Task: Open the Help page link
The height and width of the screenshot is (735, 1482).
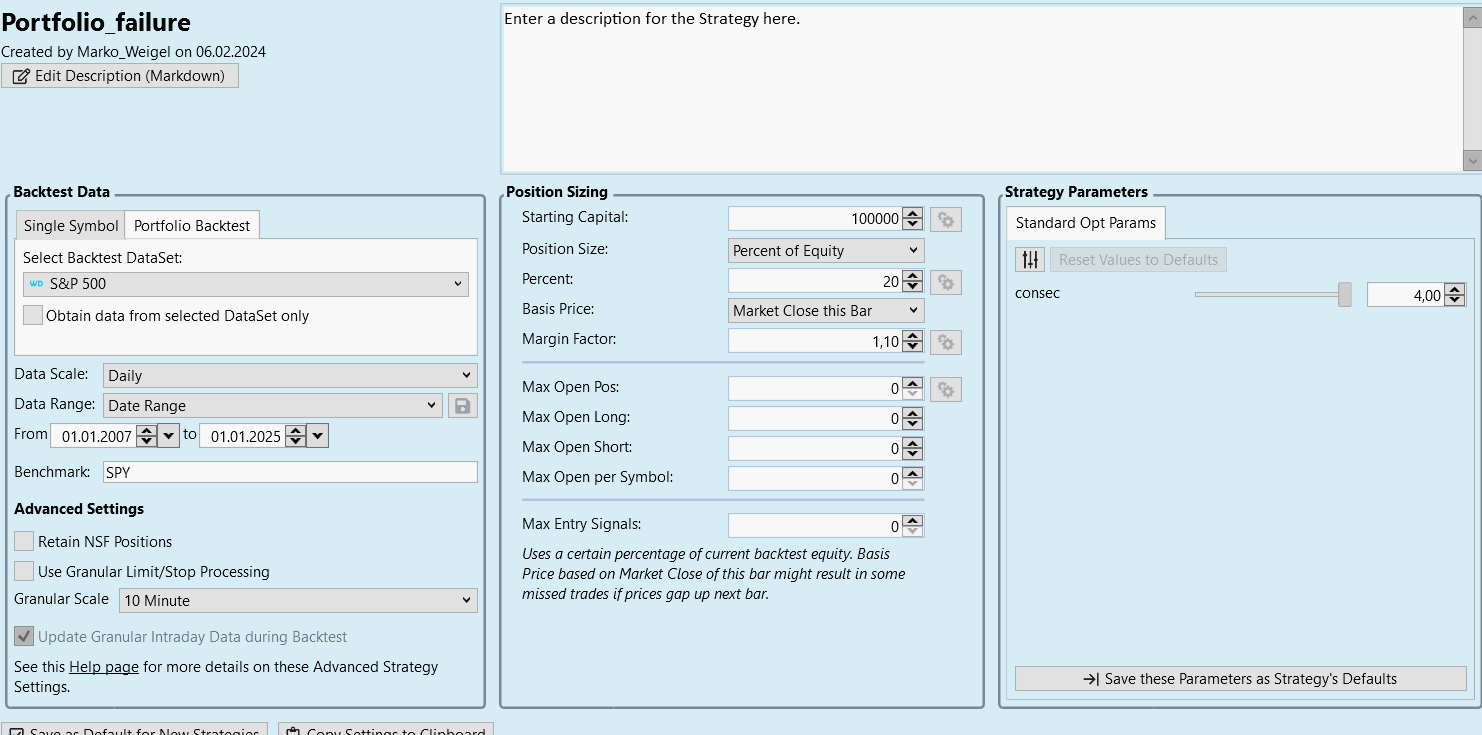Action: click(x=104, y=667)
